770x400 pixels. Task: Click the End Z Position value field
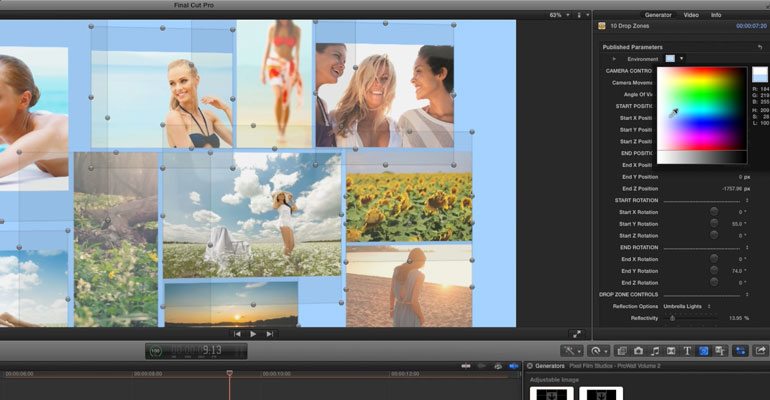[736, 188]
